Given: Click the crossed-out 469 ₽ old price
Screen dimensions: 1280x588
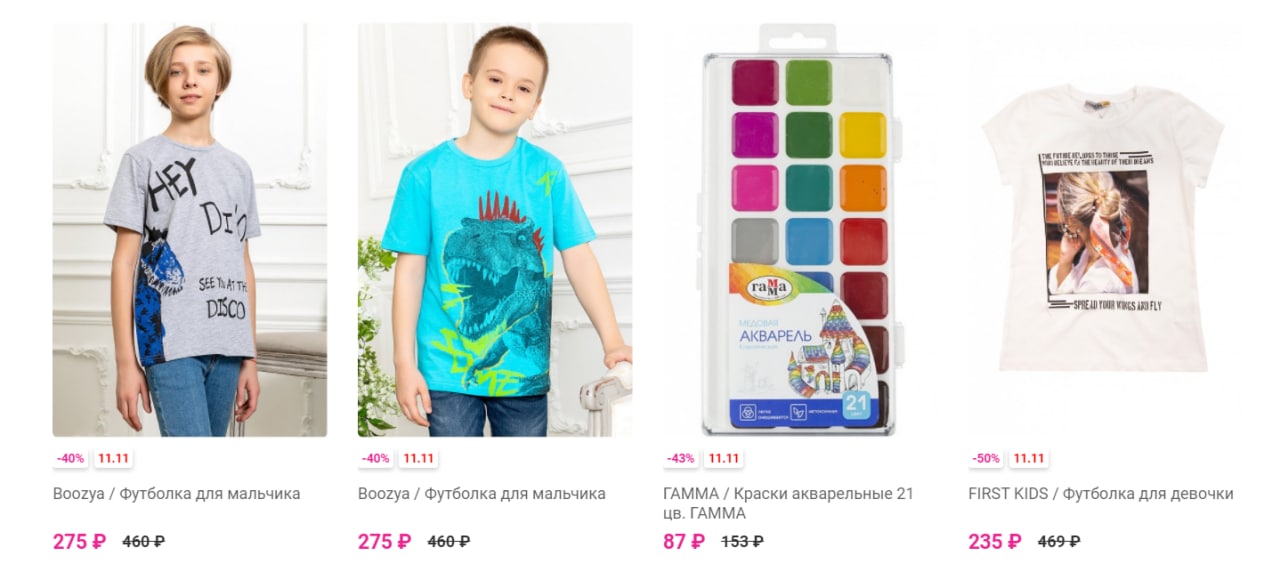Looking at the screenshot, I should click(x=1059, y=542).
